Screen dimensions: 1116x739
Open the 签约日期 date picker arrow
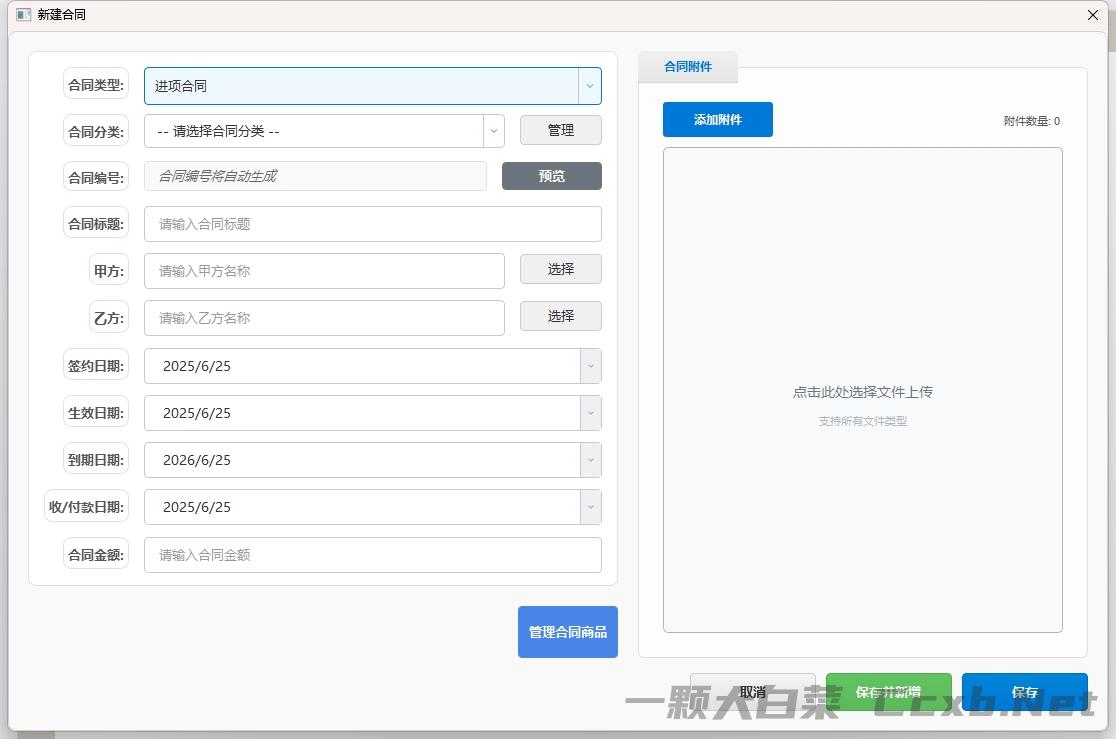[x=590, y=366]
